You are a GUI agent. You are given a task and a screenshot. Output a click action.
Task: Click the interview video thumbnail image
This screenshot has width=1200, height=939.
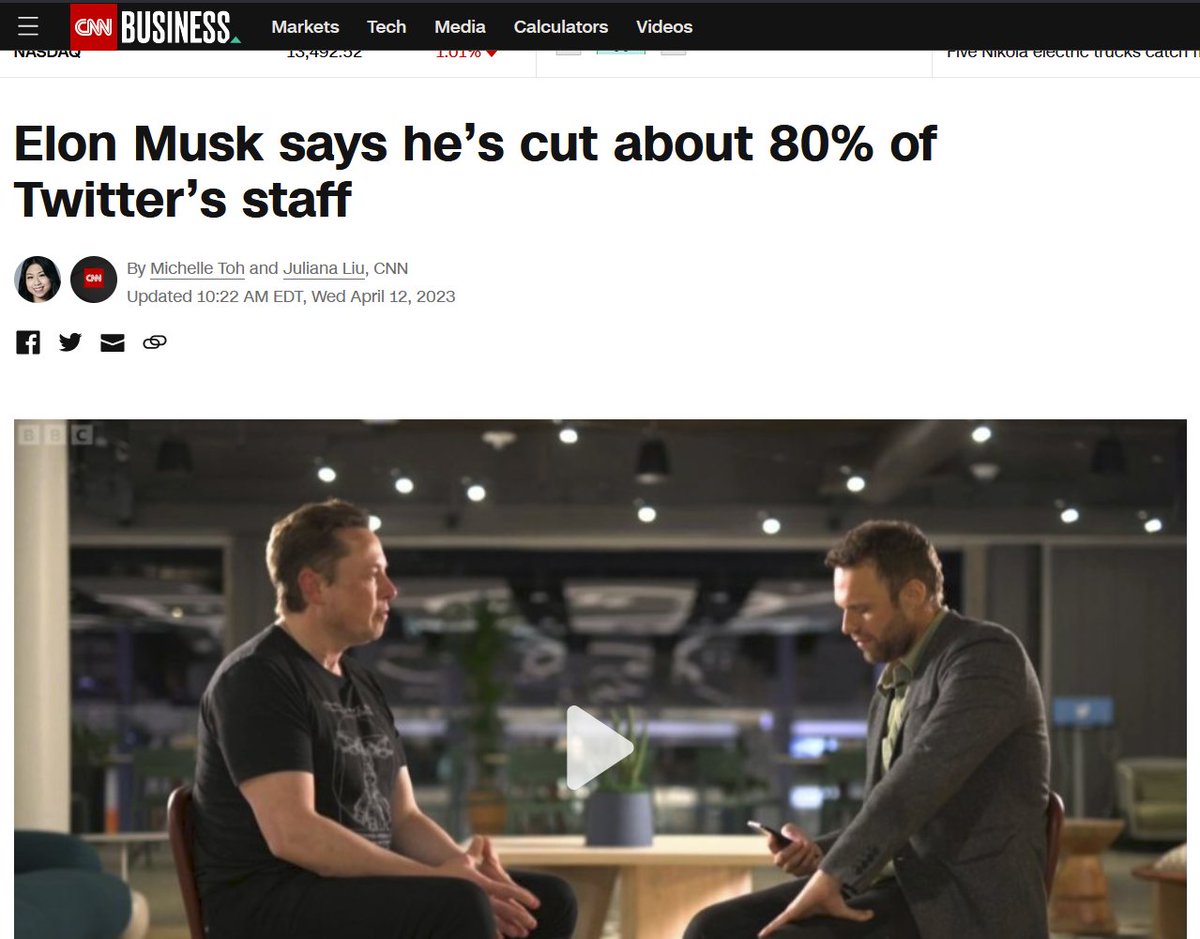[600, 679]
